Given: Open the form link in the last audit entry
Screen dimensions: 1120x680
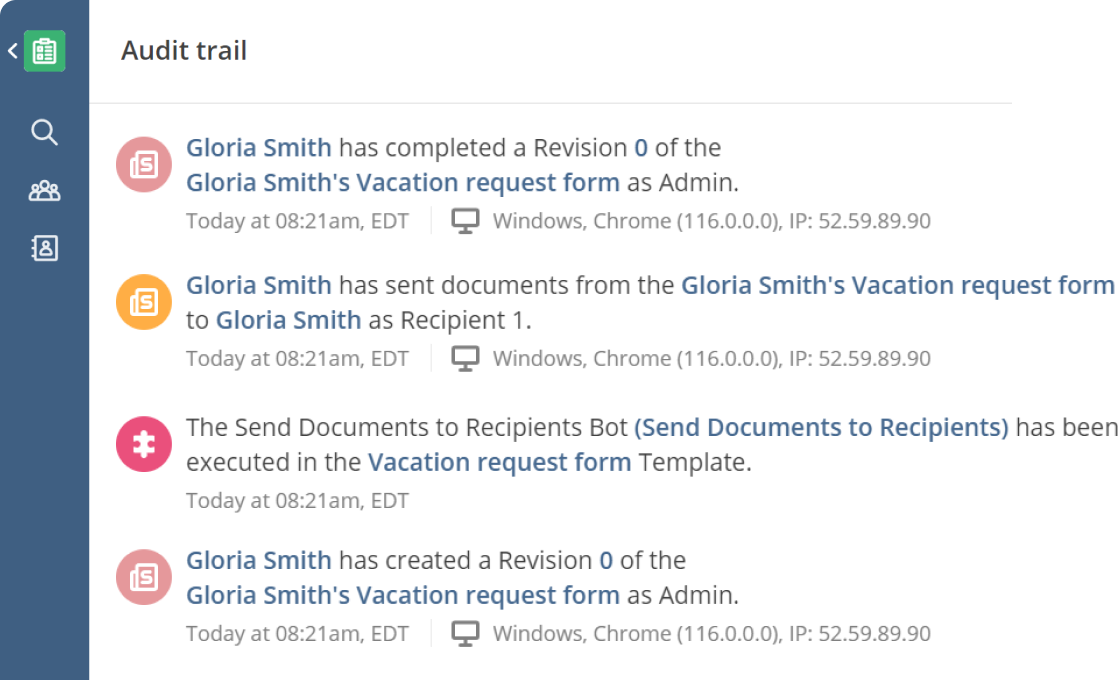Looking at the screenshot, I should point(402,595).
